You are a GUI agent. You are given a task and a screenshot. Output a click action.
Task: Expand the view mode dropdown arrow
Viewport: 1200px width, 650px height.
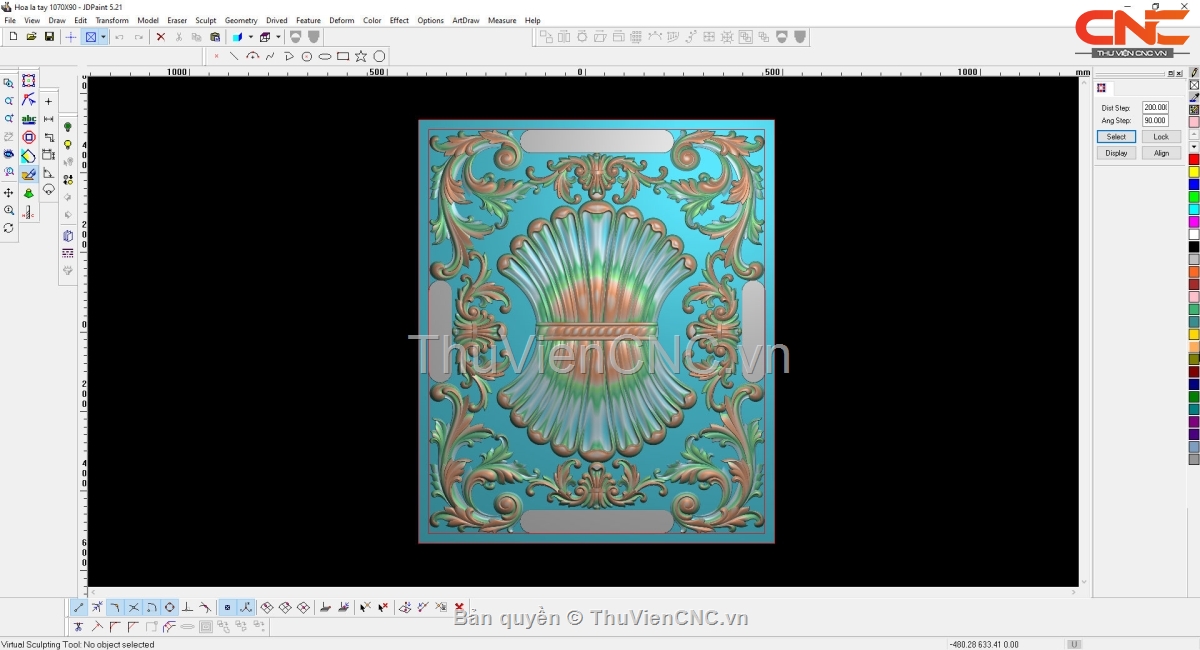pyautogui.click(x=103, y=37)
